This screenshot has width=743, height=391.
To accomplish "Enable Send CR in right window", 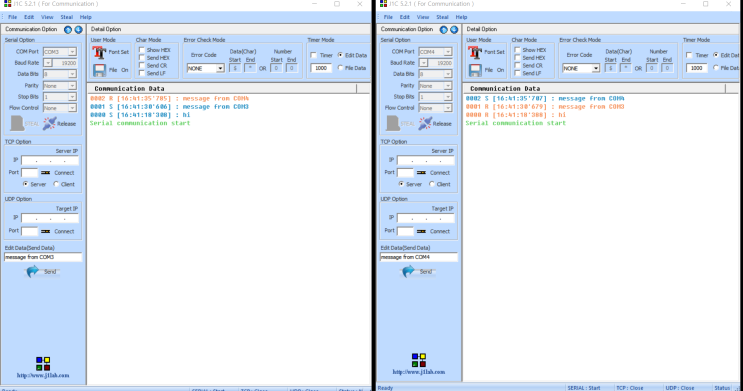I will (x=517, y=65).
